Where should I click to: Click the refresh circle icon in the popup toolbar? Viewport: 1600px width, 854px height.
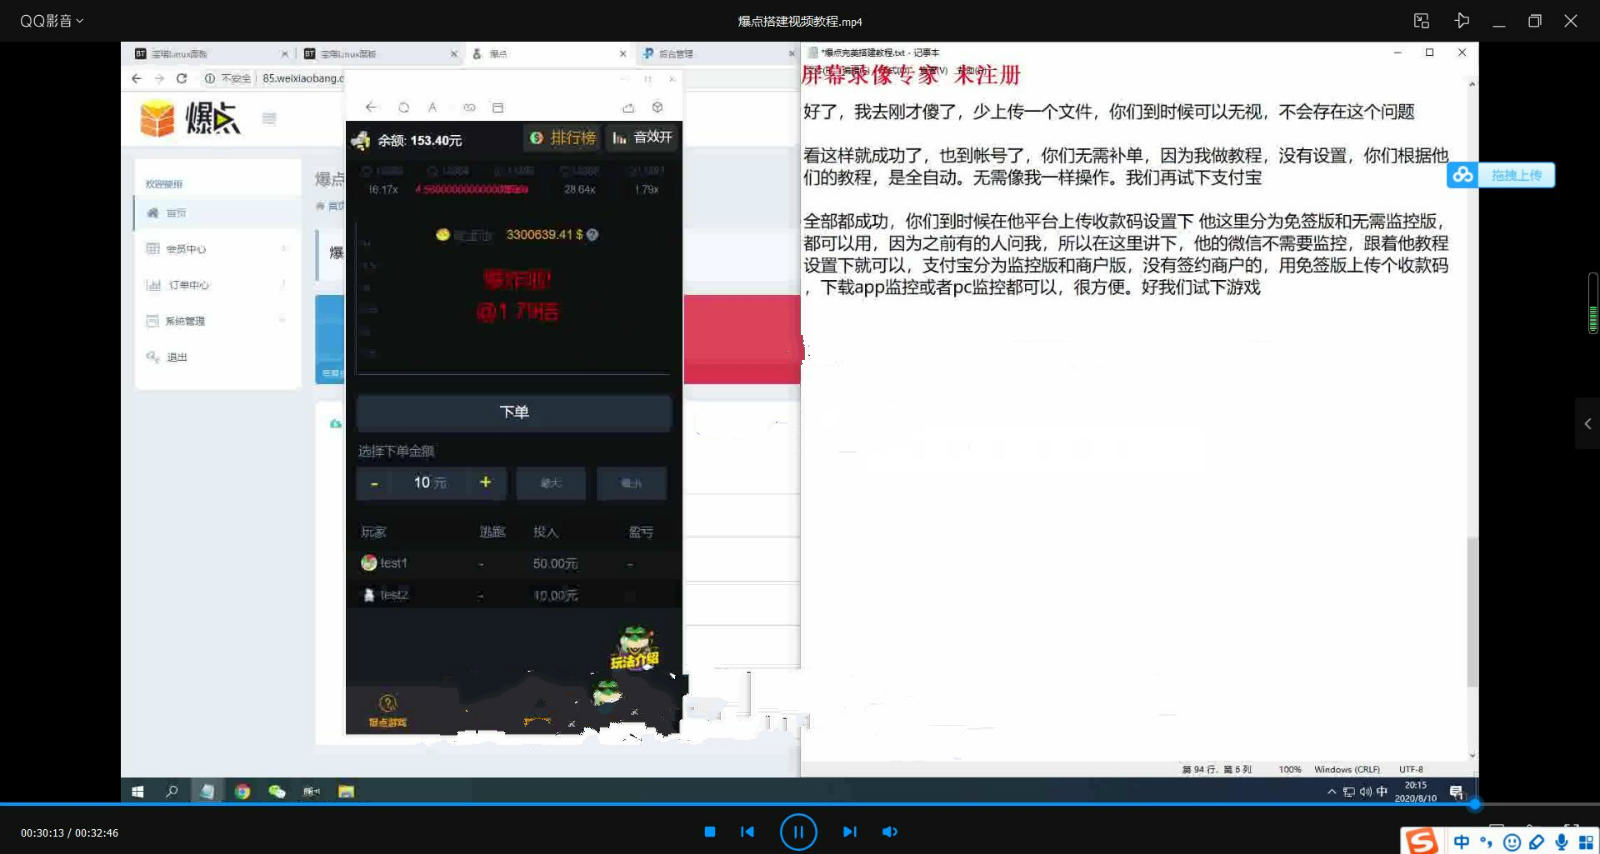click(x=404, y=107)
